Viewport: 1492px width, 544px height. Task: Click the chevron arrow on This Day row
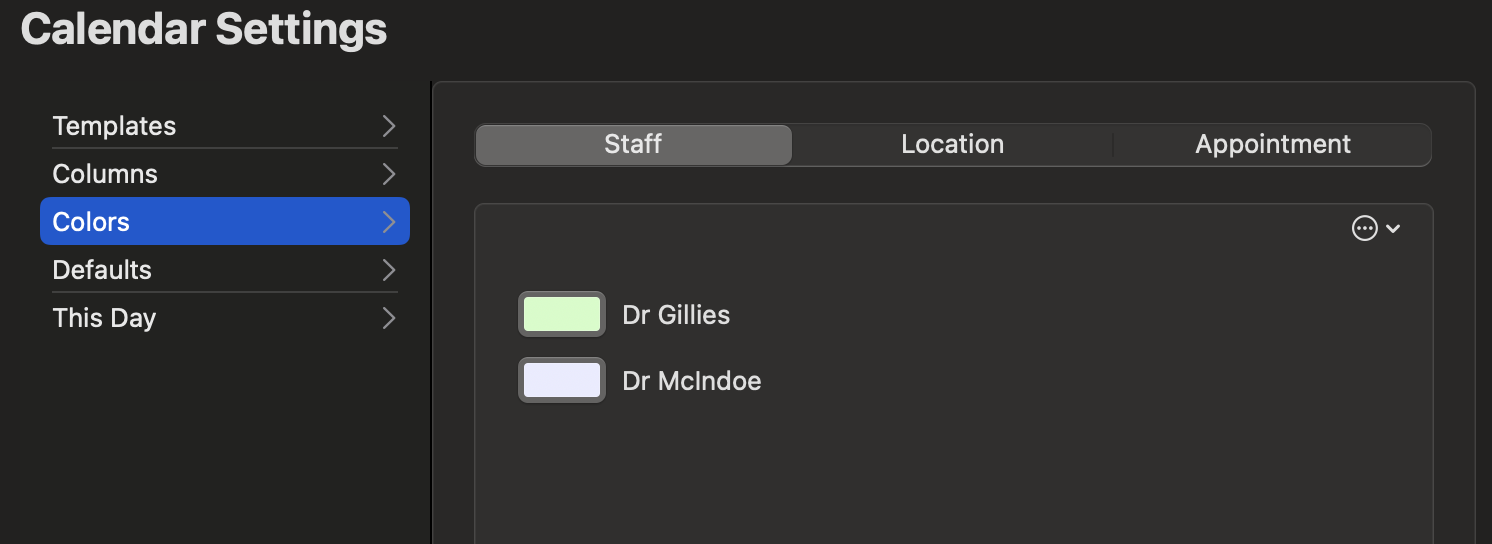(x=389, y=318)
